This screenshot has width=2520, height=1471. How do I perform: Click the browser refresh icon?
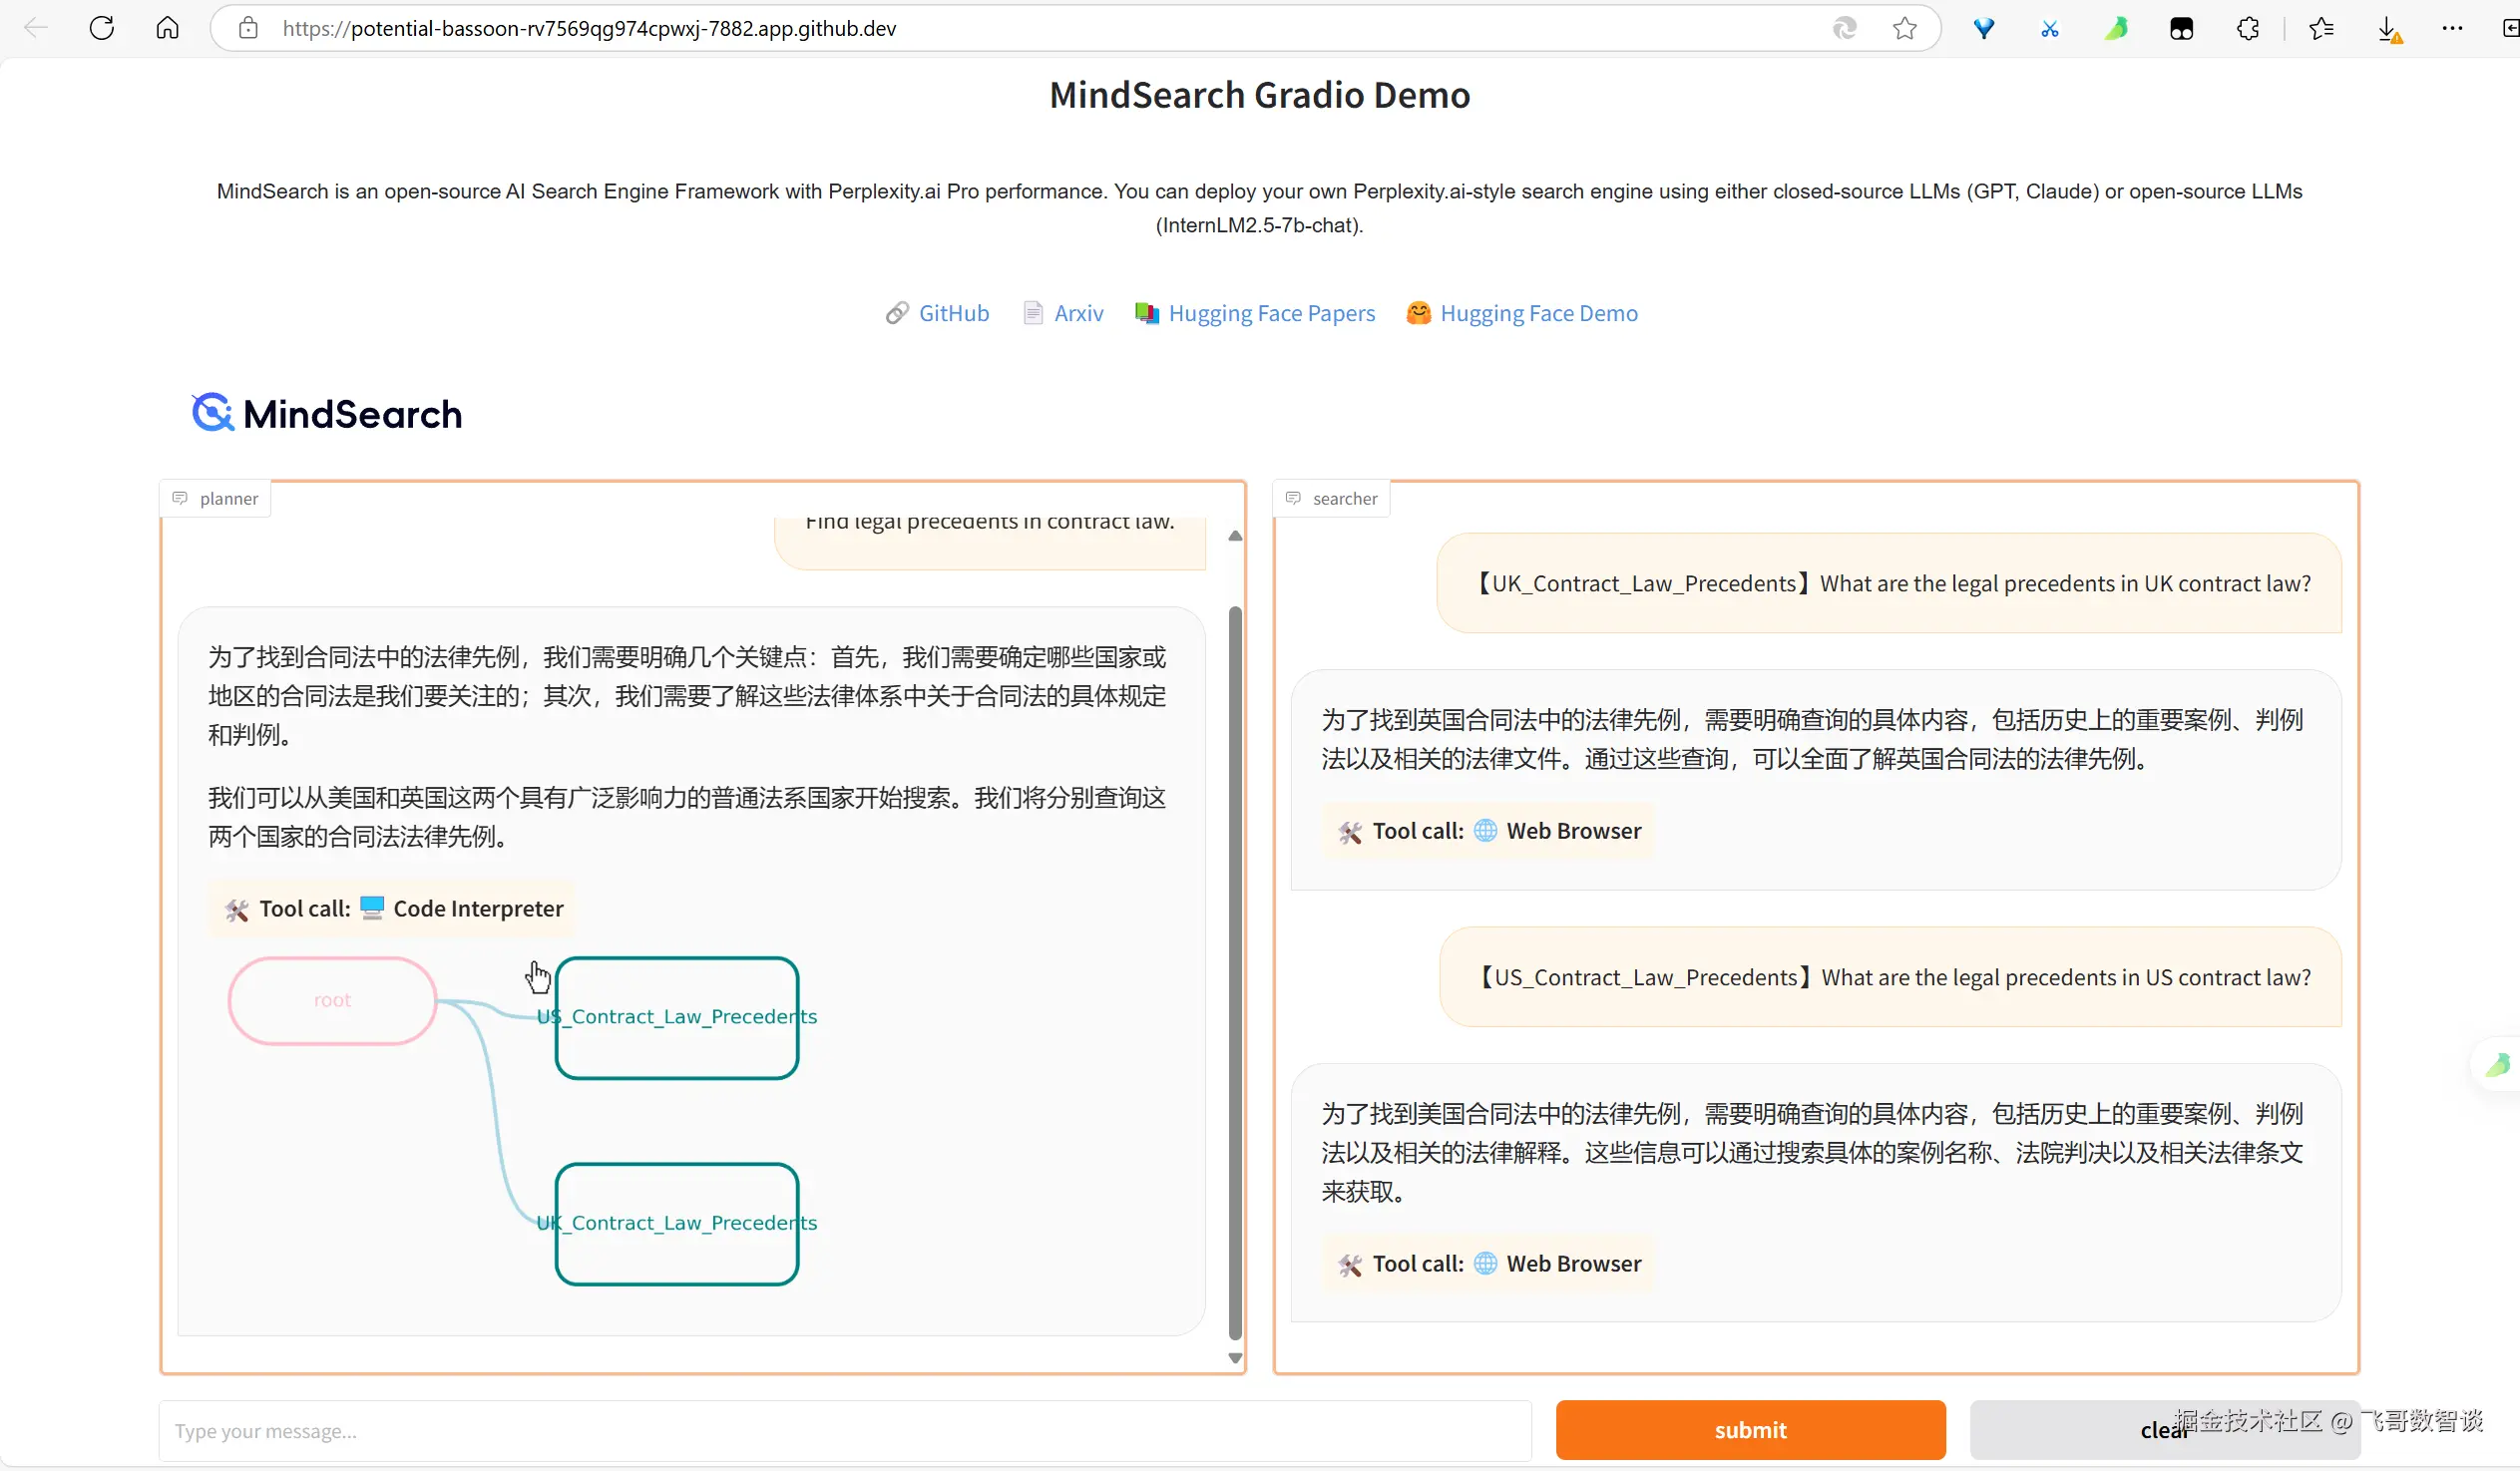coord(102,28)
